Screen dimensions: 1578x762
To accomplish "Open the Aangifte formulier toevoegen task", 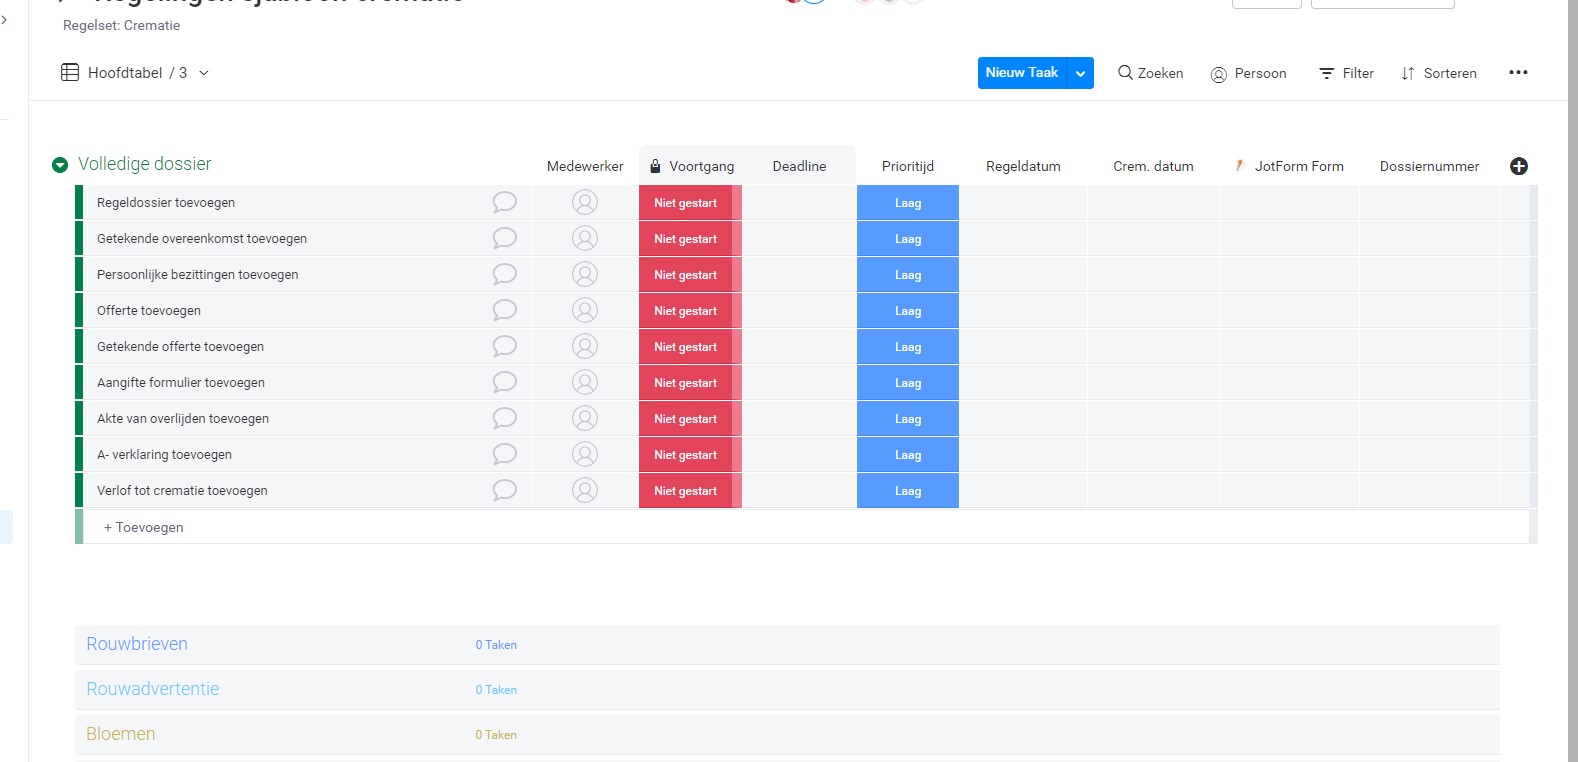I will click(181, 382).
